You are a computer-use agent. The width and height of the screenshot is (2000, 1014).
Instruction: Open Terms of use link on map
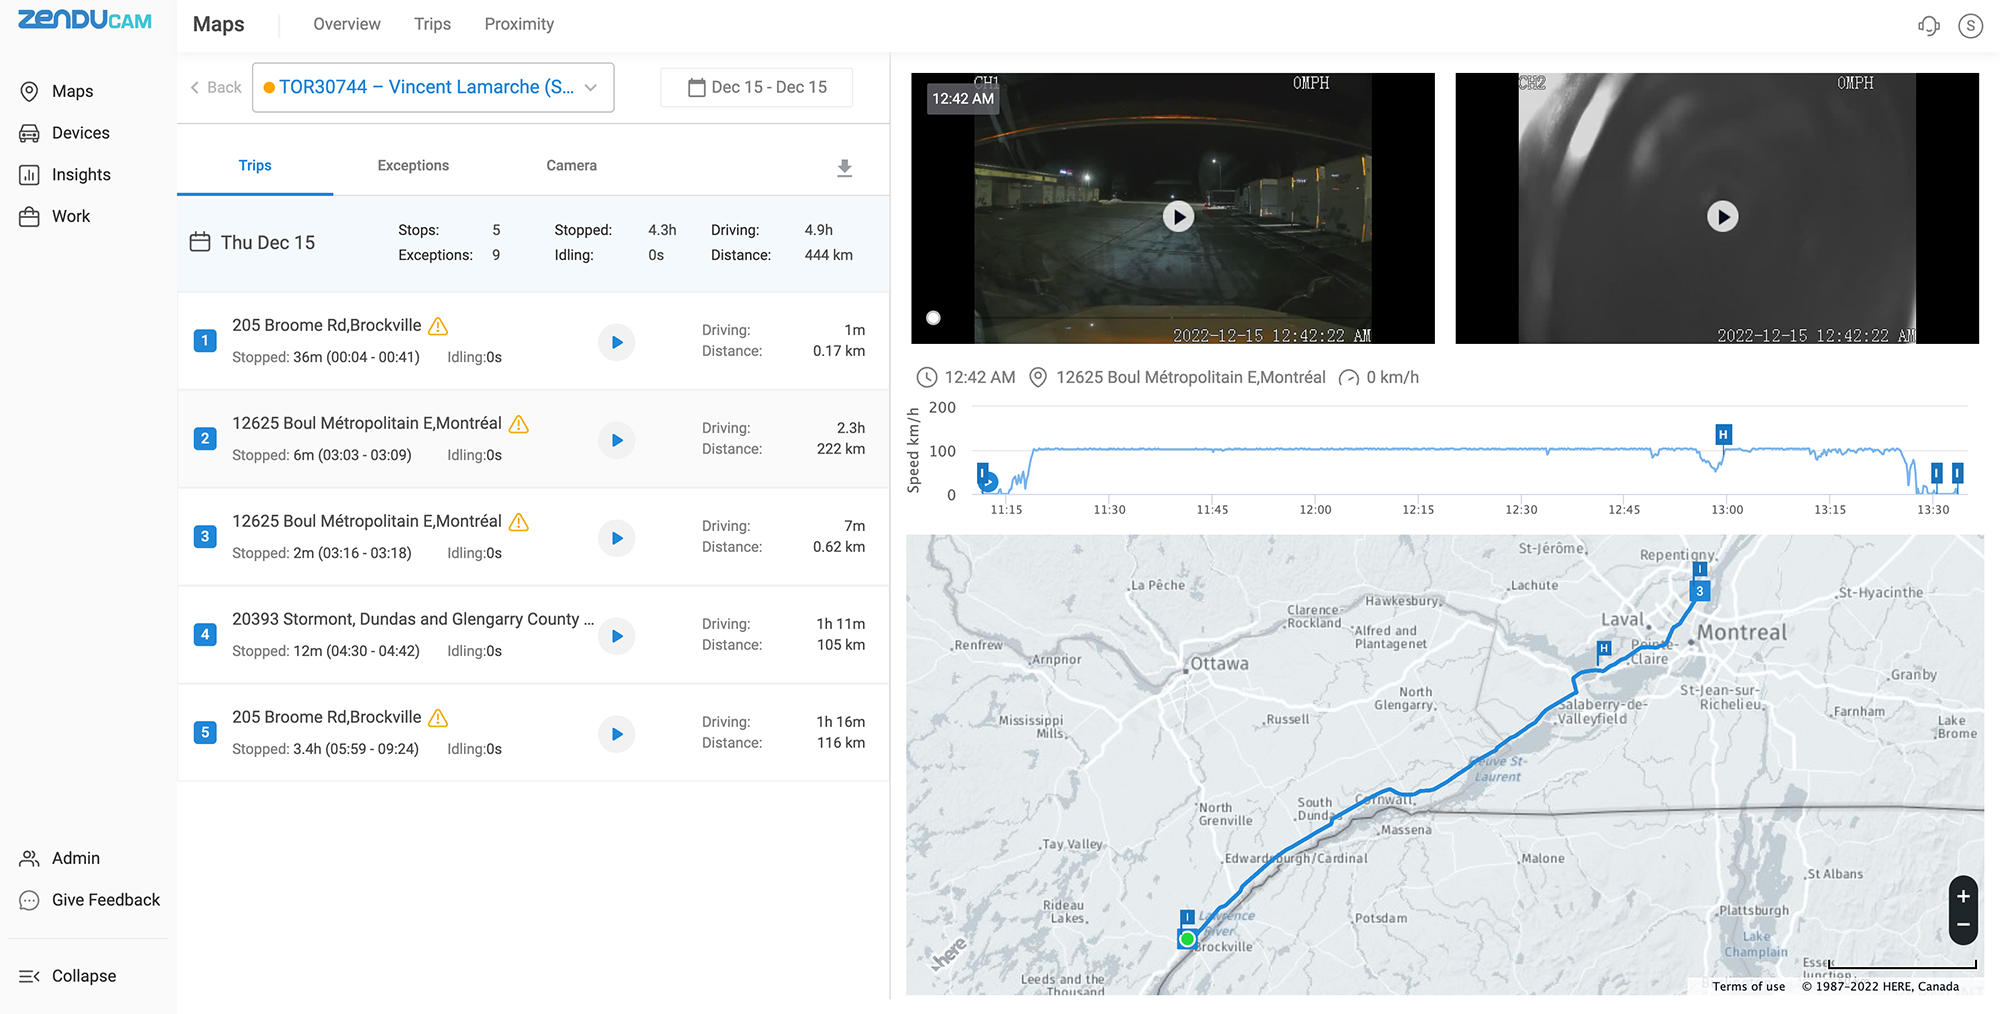coord(1748,986)
